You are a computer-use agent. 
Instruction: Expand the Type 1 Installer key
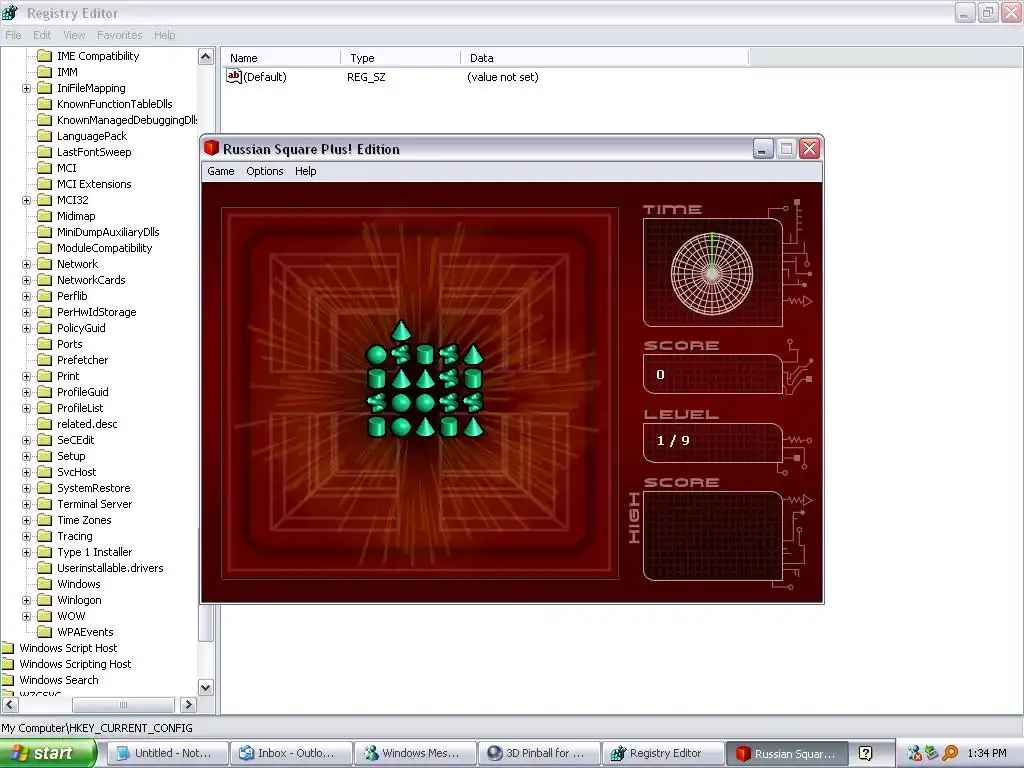point(26,552)
